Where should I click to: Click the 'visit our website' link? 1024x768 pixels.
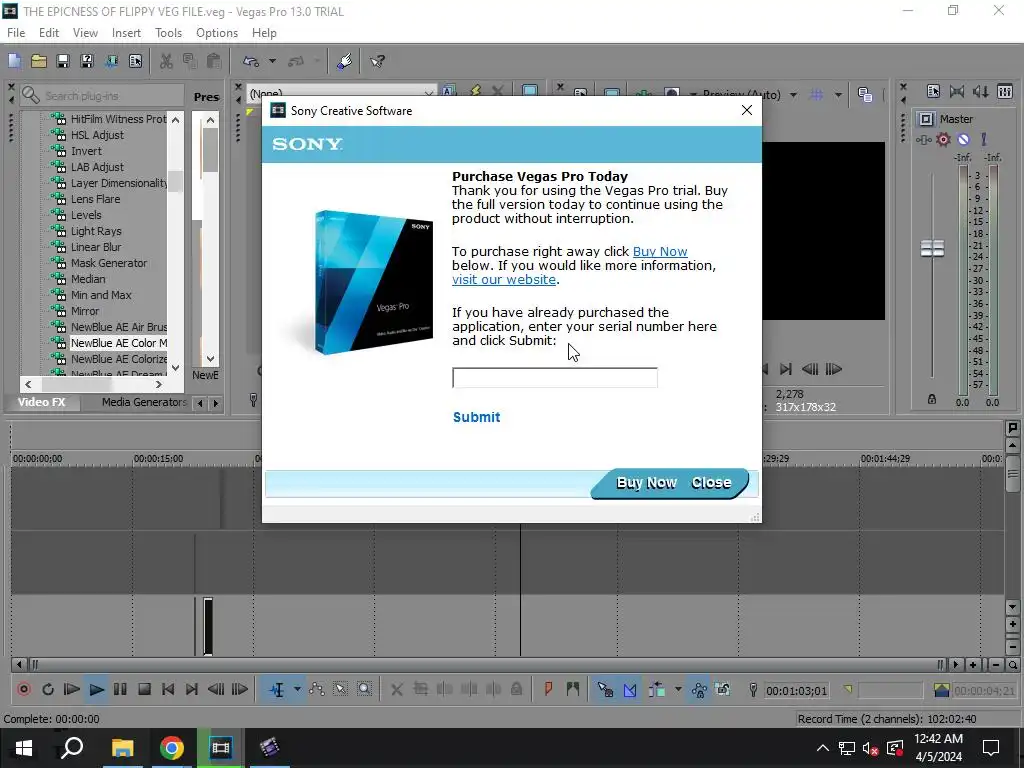(x=504, y=280)
